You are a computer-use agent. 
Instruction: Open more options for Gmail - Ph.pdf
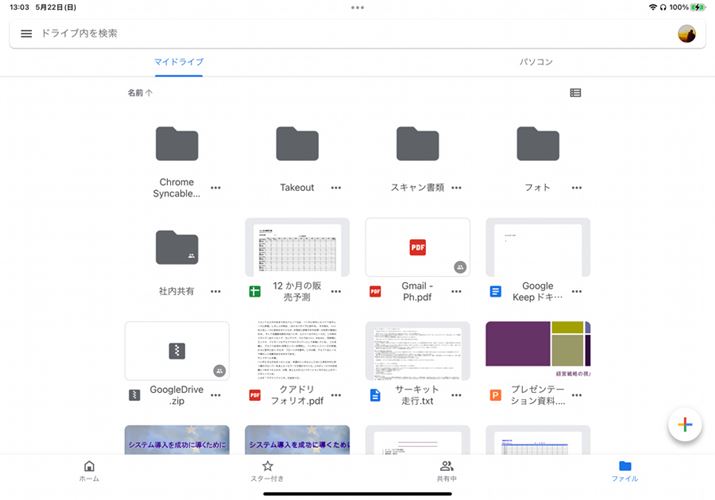click(456, 291)
